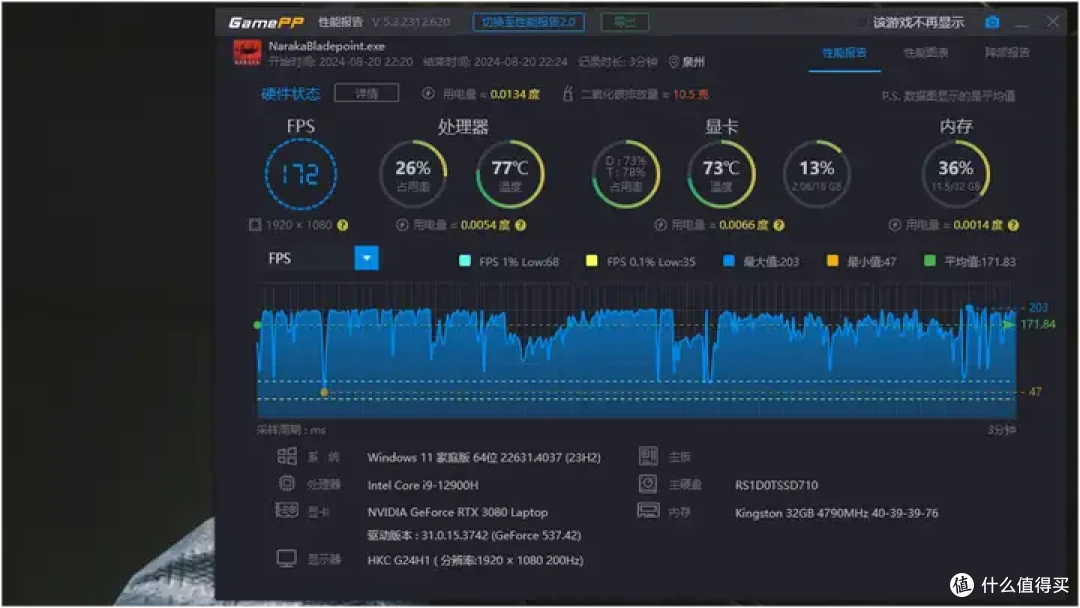
Task: Click the orange minimum-FPS marker on the chart
Action: [324, 392]
